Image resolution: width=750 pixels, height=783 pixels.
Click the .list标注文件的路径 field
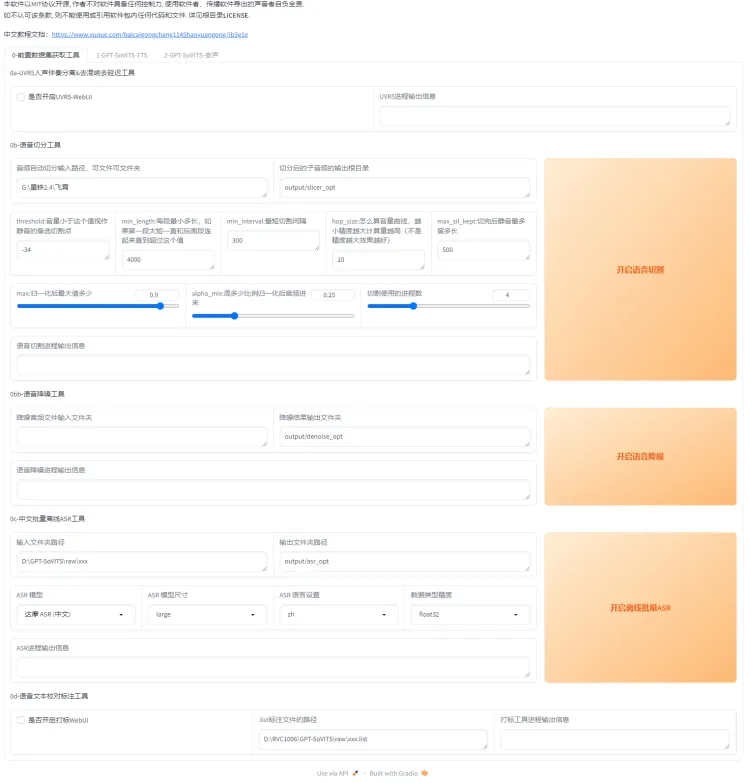coord(373,740)
